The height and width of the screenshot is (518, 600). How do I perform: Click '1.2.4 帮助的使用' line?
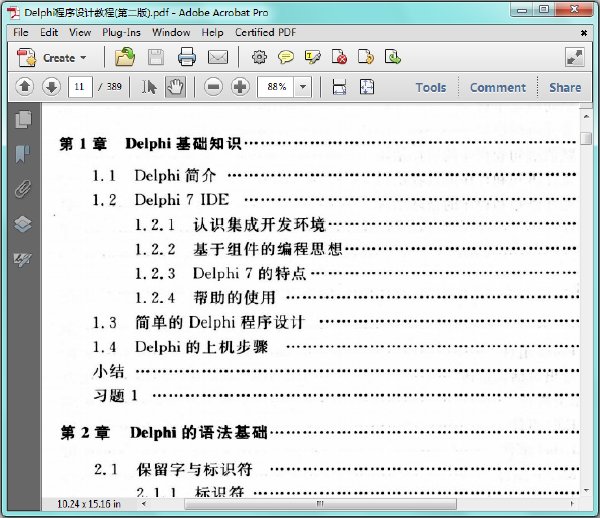click(x=205, y=298)
